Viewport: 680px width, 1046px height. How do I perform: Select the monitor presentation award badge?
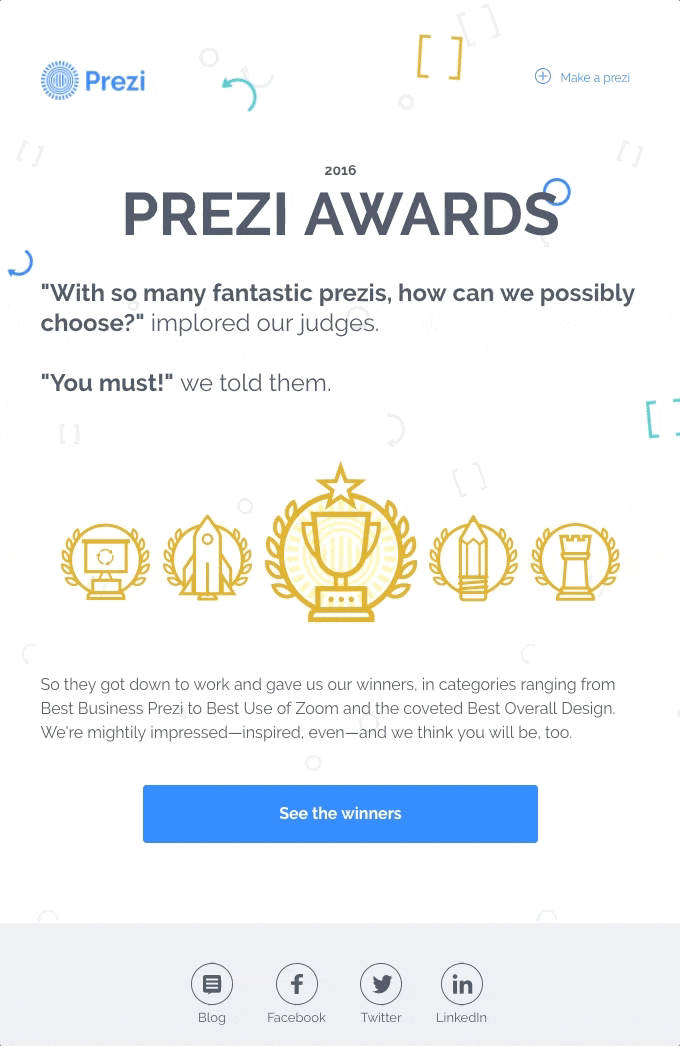105,558
